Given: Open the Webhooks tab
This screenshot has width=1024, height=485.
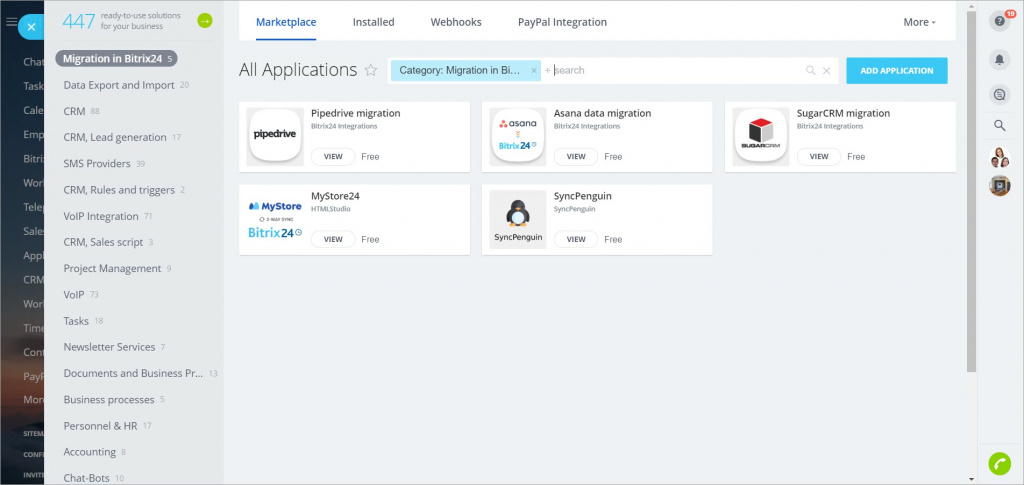Looking at the screenshot, I should click(x=456, y=22).
